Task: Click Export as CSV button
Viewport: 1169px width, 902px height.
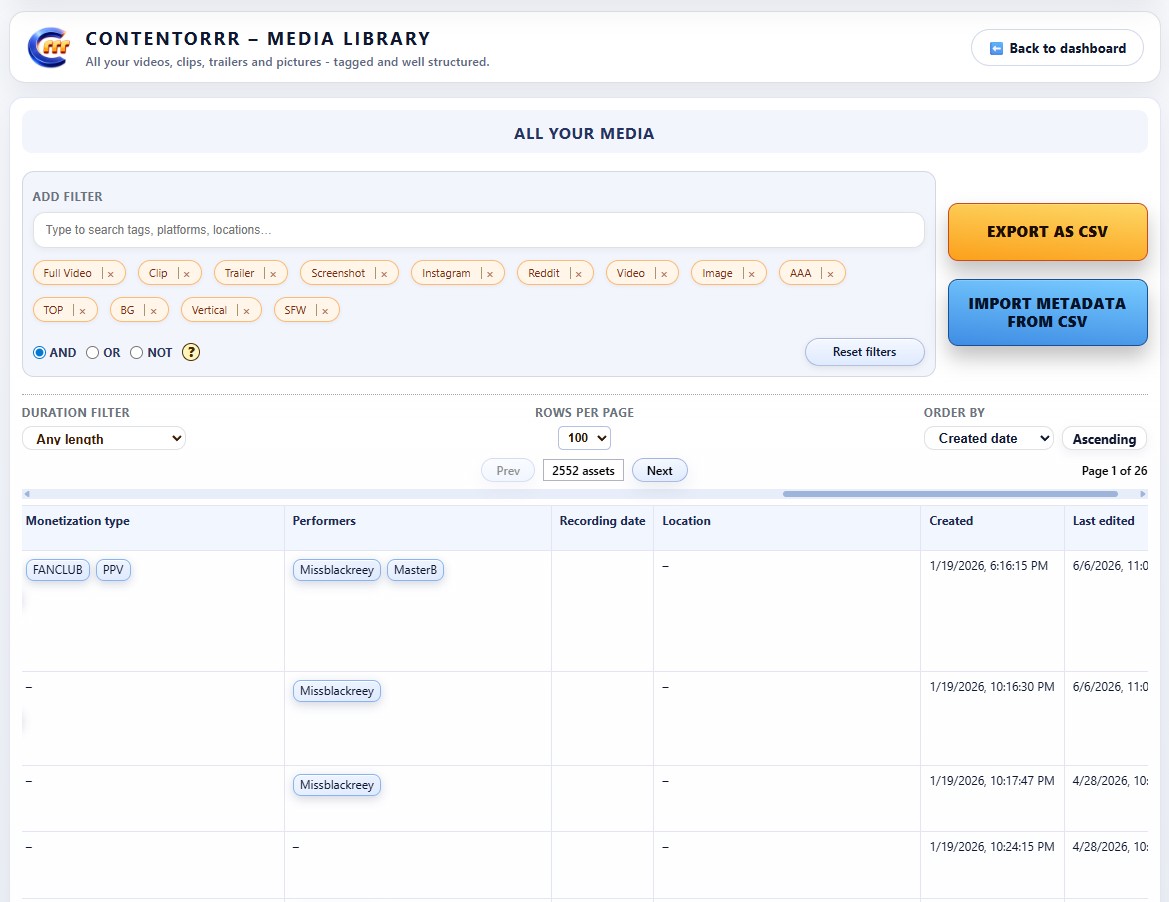Action: pyautogui.click(x=1047, y=232)
